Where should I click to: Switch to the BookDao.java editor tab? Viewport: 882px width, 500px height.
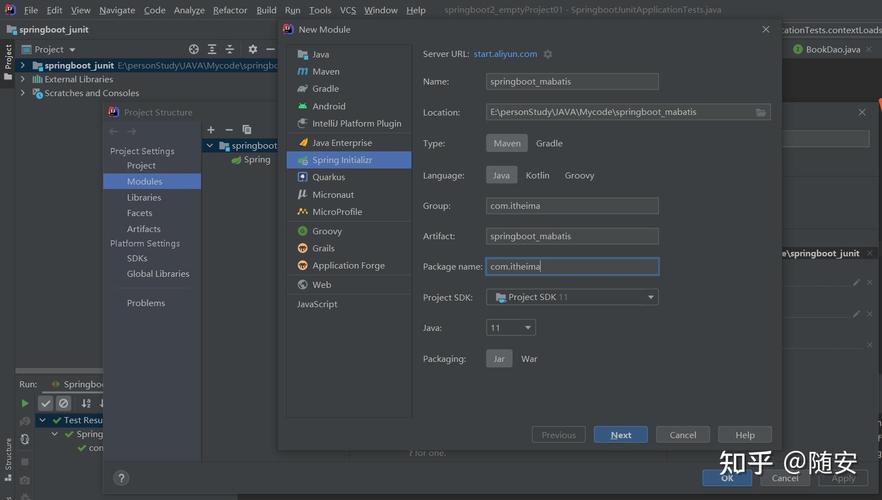tap(831, 49)
